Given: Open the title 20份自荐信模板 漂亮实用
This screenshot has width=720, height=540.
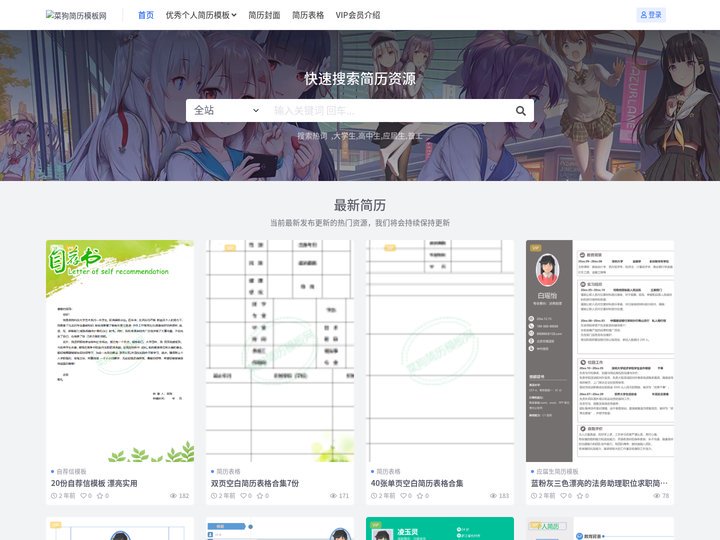Looking at the screenshot, I should (94, 484).
